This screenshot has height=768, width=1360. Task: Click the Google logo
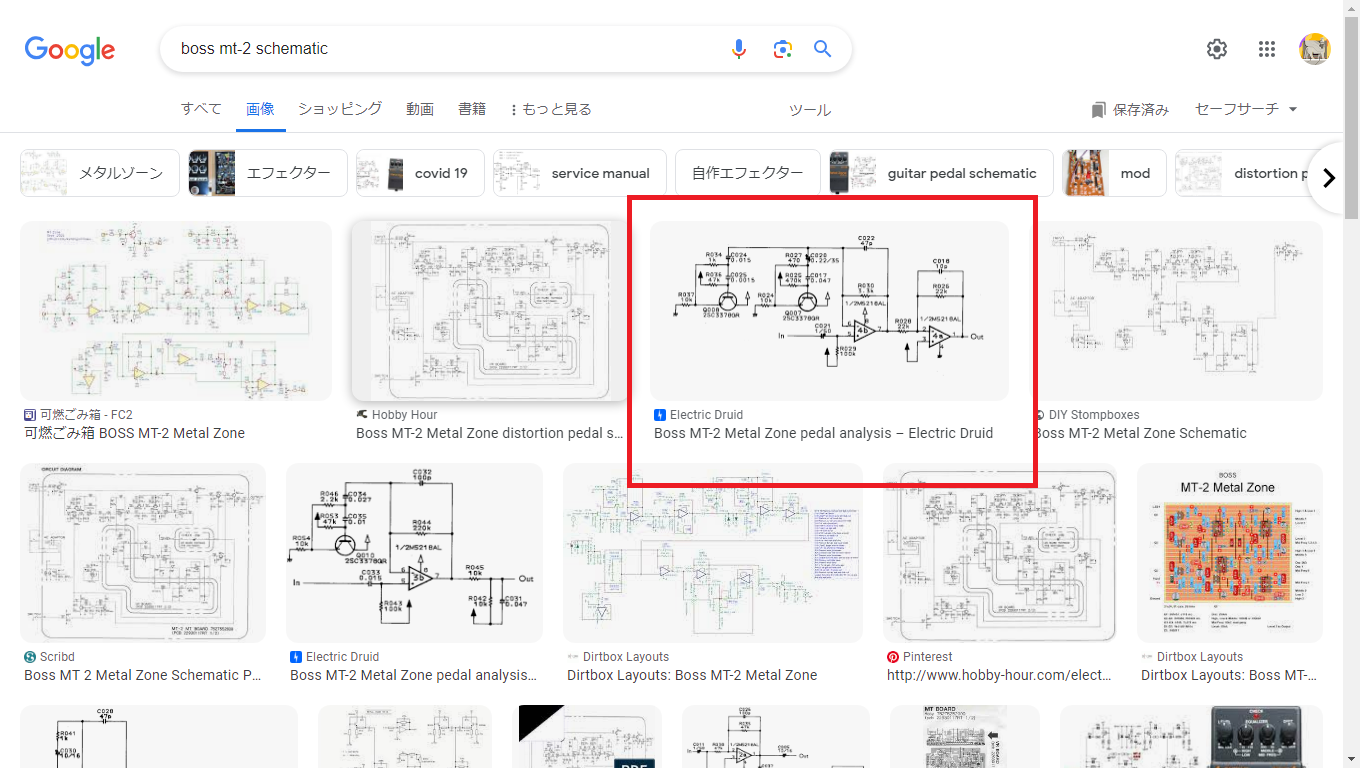pyautogui.click(x=70, y=50)
